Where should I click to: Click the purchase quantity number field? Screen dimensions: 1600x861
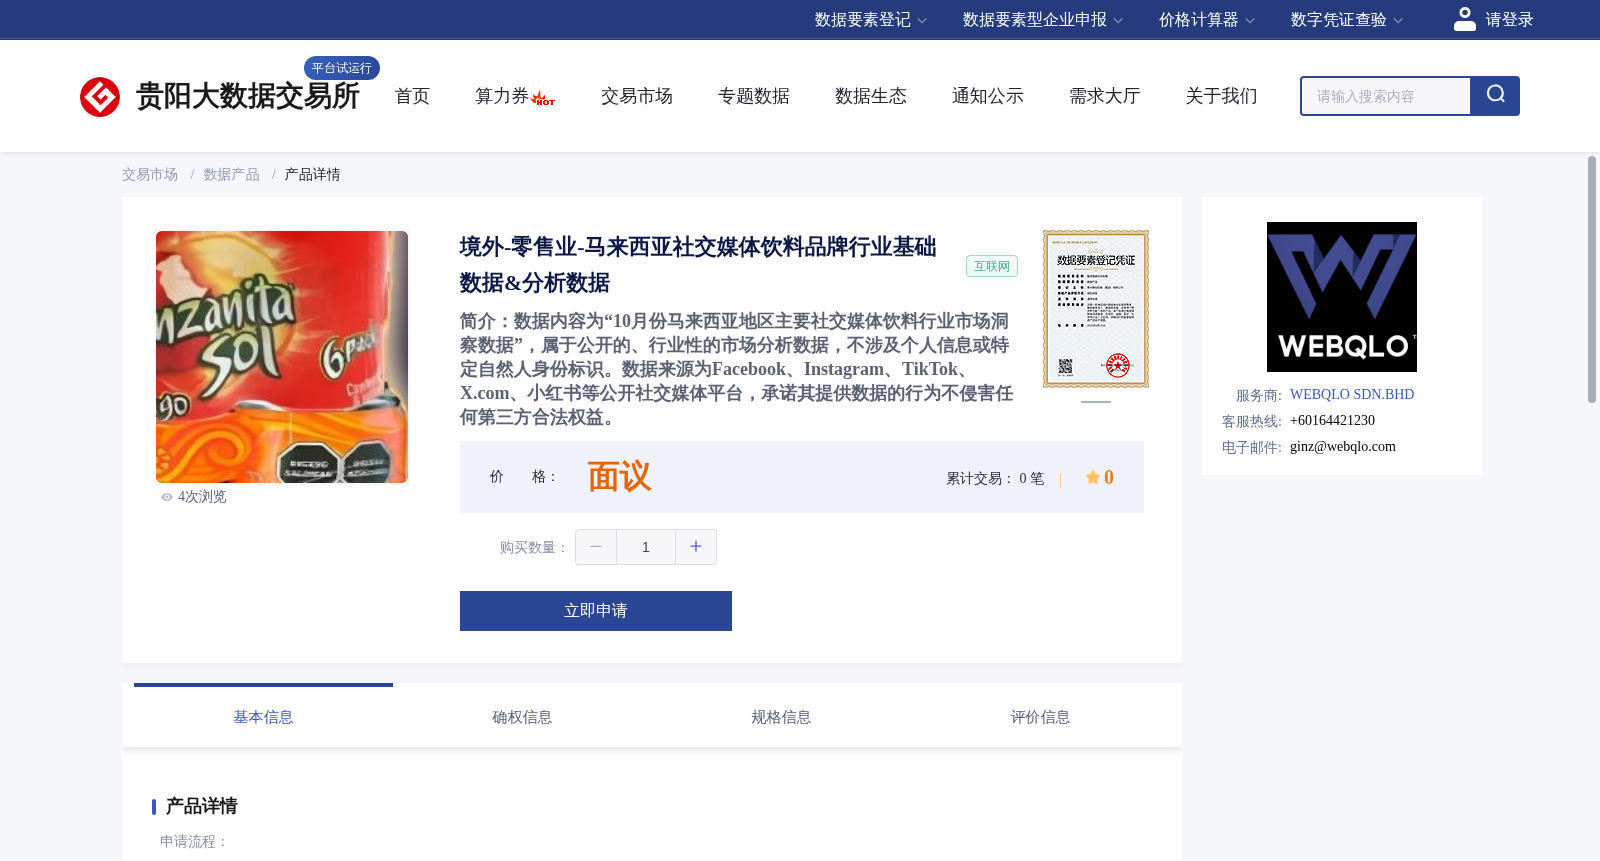[x=646, y=547]
